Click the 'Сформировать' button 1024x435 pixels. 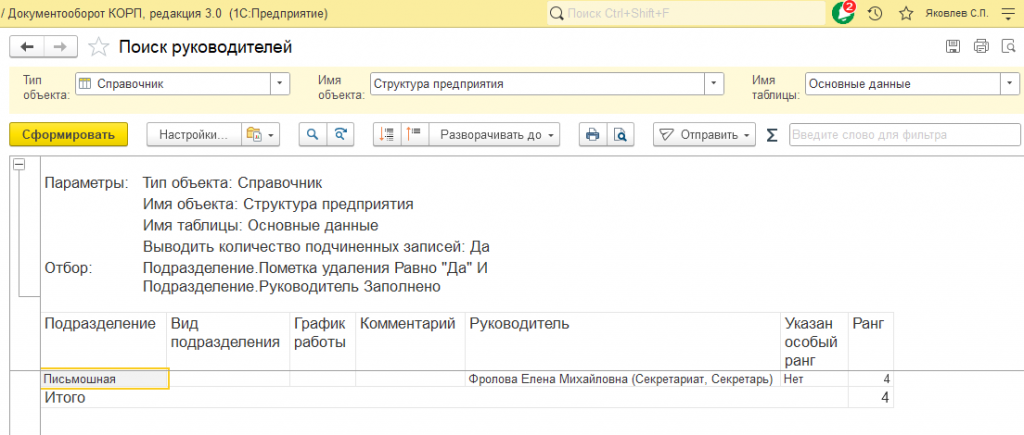(x=69, y=134)
